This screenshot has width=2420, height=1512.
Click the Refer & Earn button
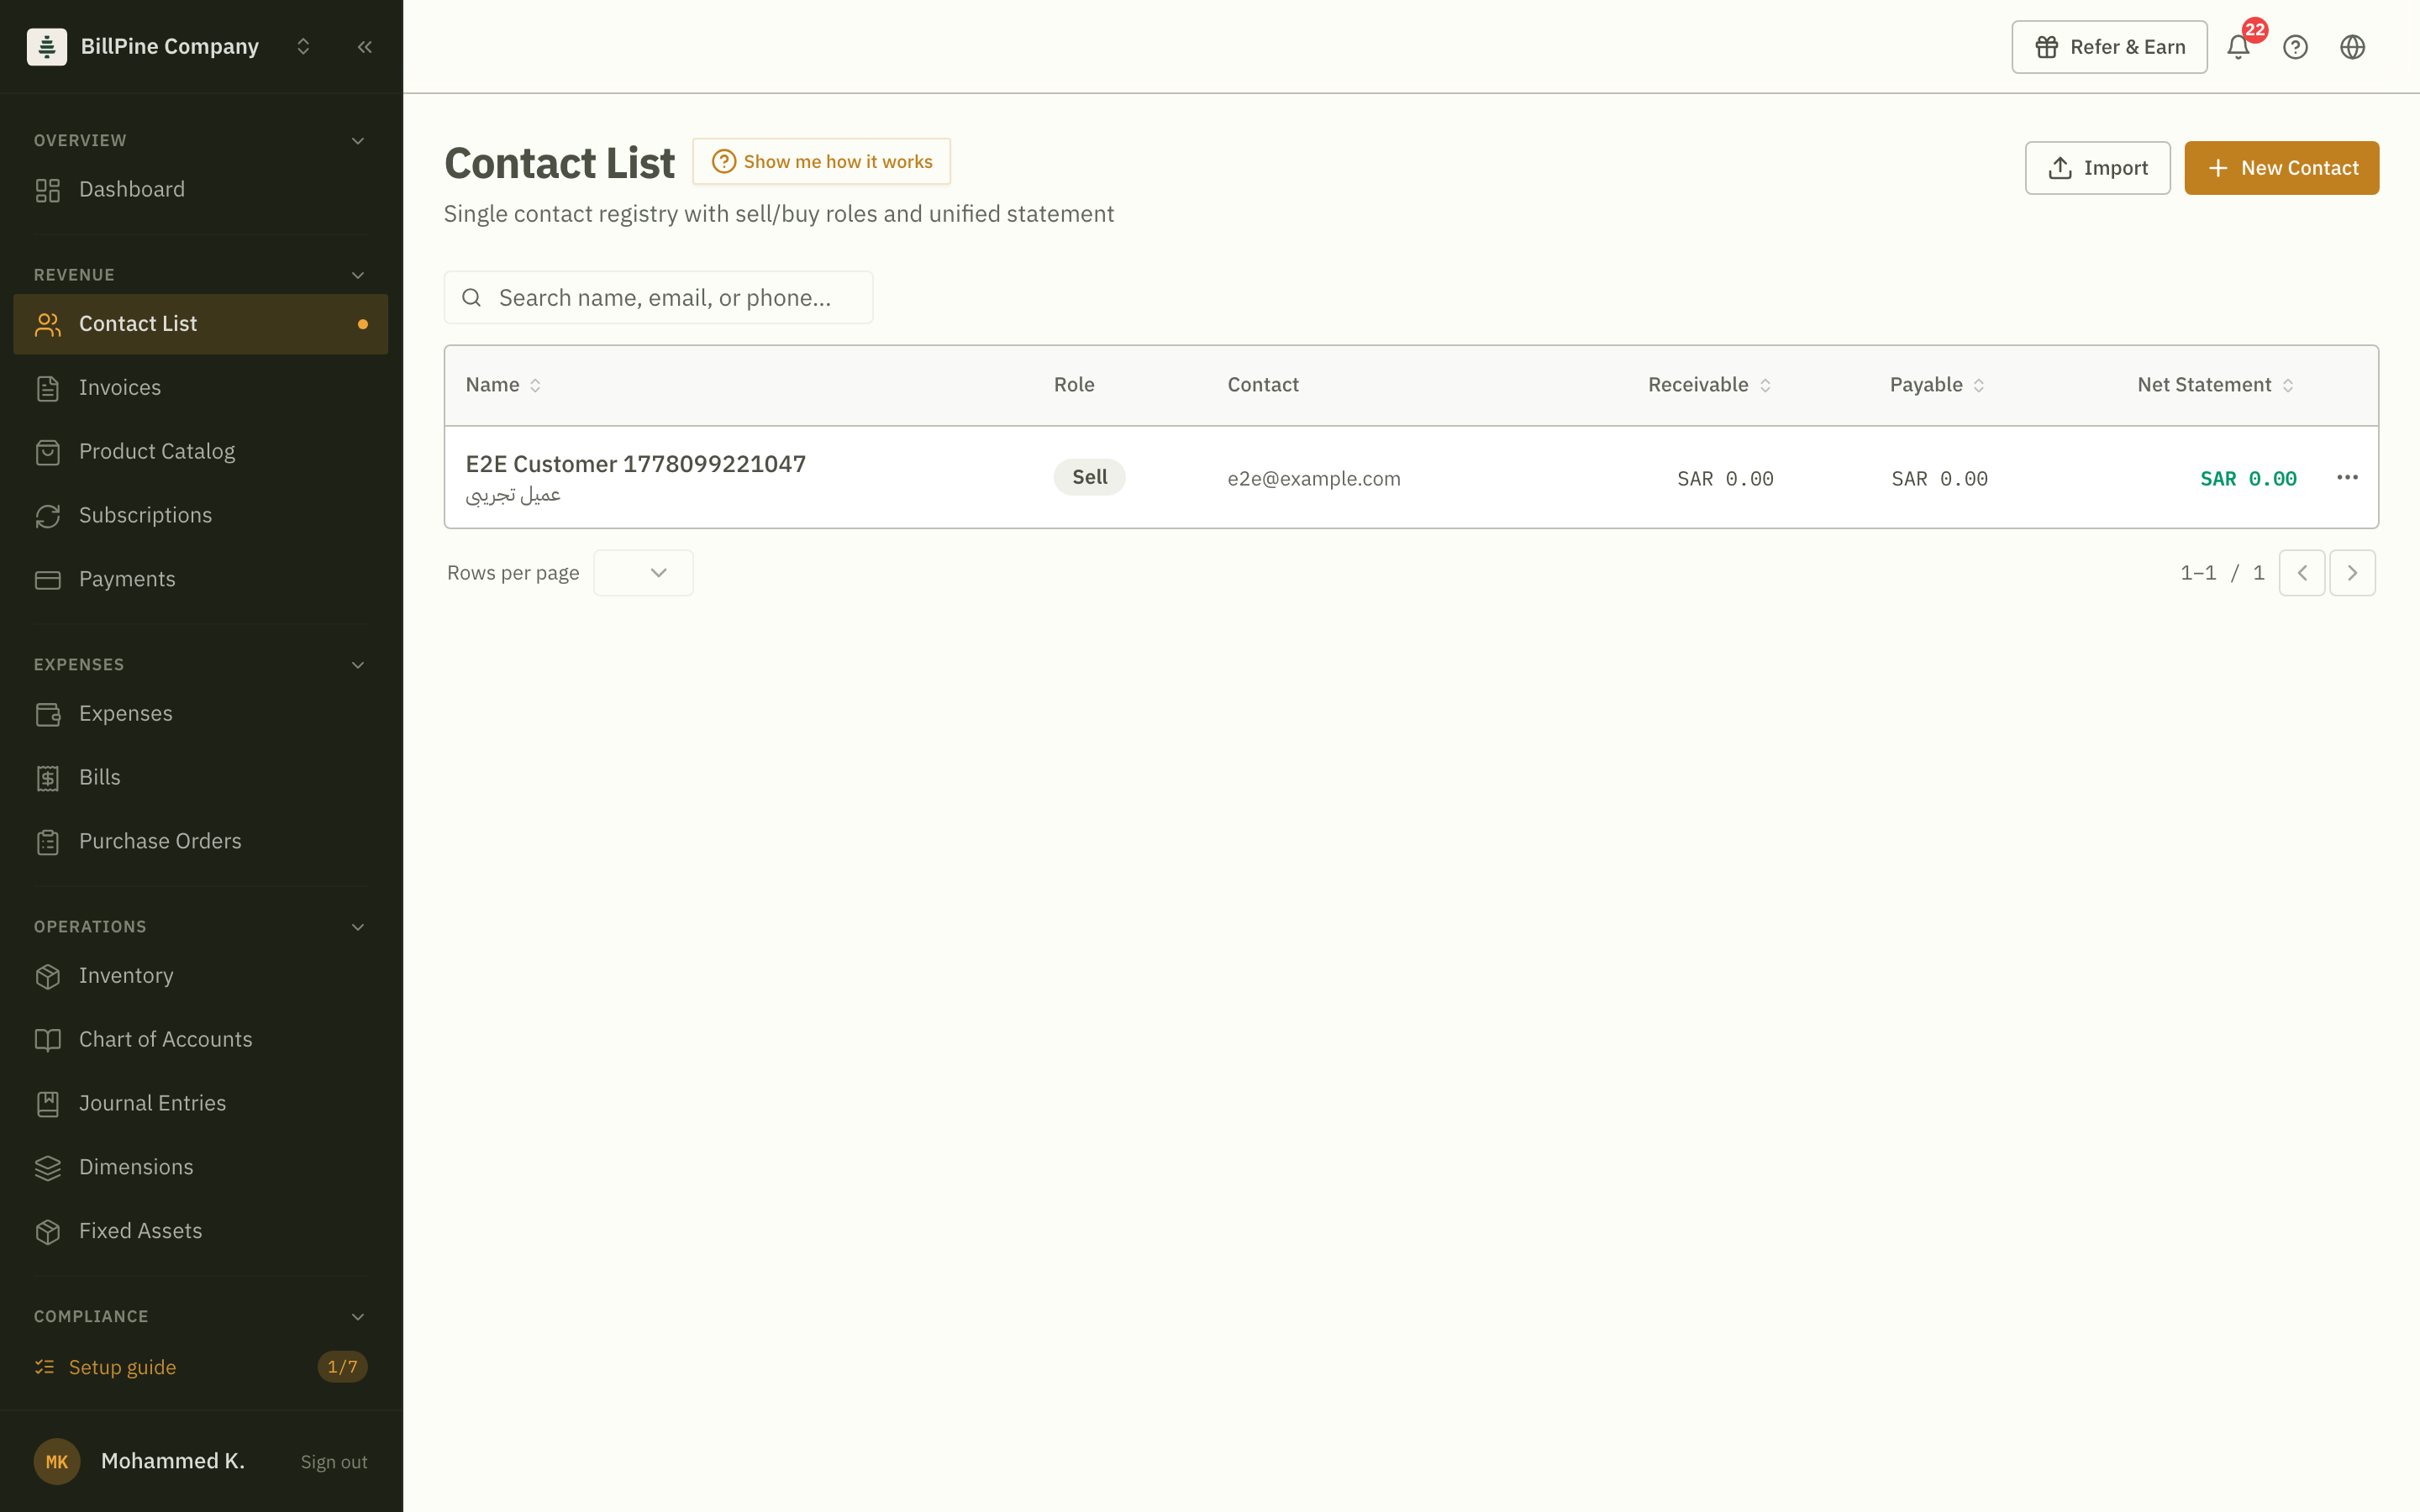pyautogui.click(x=2109, y=47)
